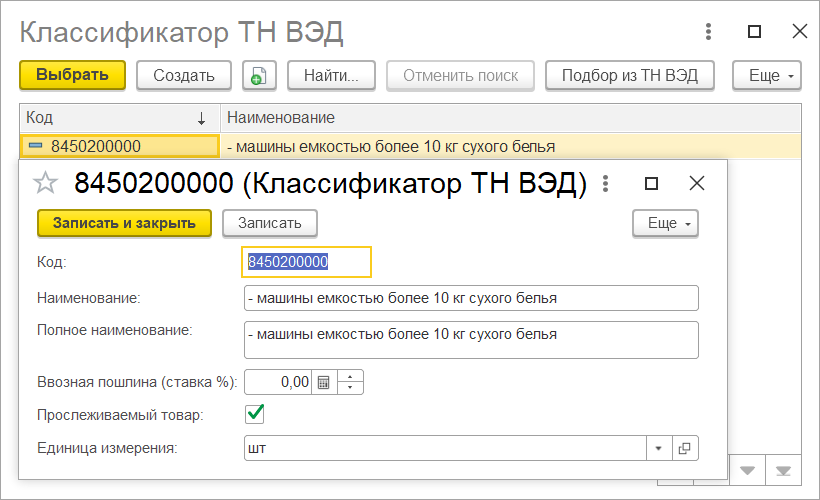The image size is (820, 500).
Task: Click the Наименование column header
Action: [511, 118]
